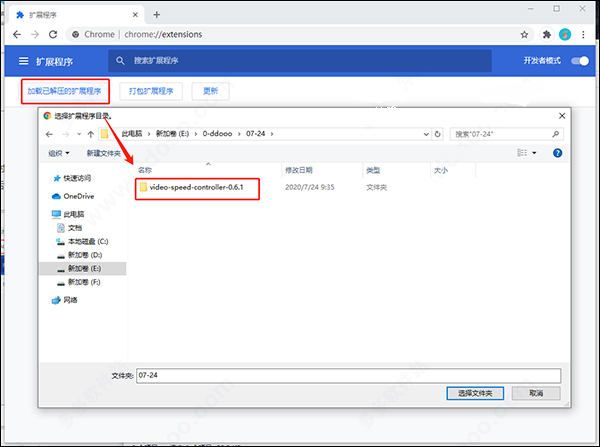600x447 pixels.
Task: Expand the address path history dropdown
Action: pyautogui.click(x=426, y=134)
